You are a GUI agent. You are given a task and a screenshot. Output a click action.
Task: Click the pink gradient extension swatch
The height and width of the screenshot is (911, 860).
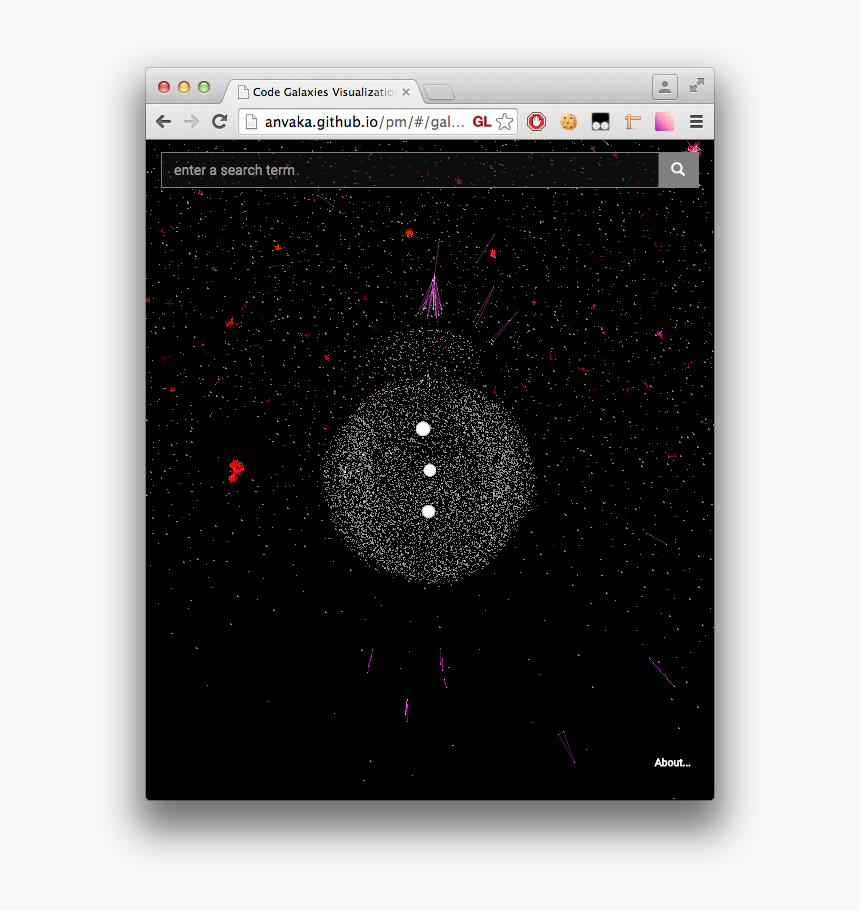(x=664, y=121)
